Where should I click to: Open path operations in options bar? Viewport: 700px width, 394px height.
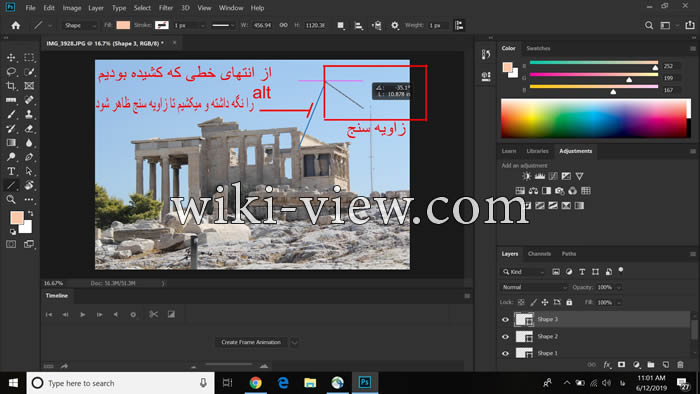341,25
